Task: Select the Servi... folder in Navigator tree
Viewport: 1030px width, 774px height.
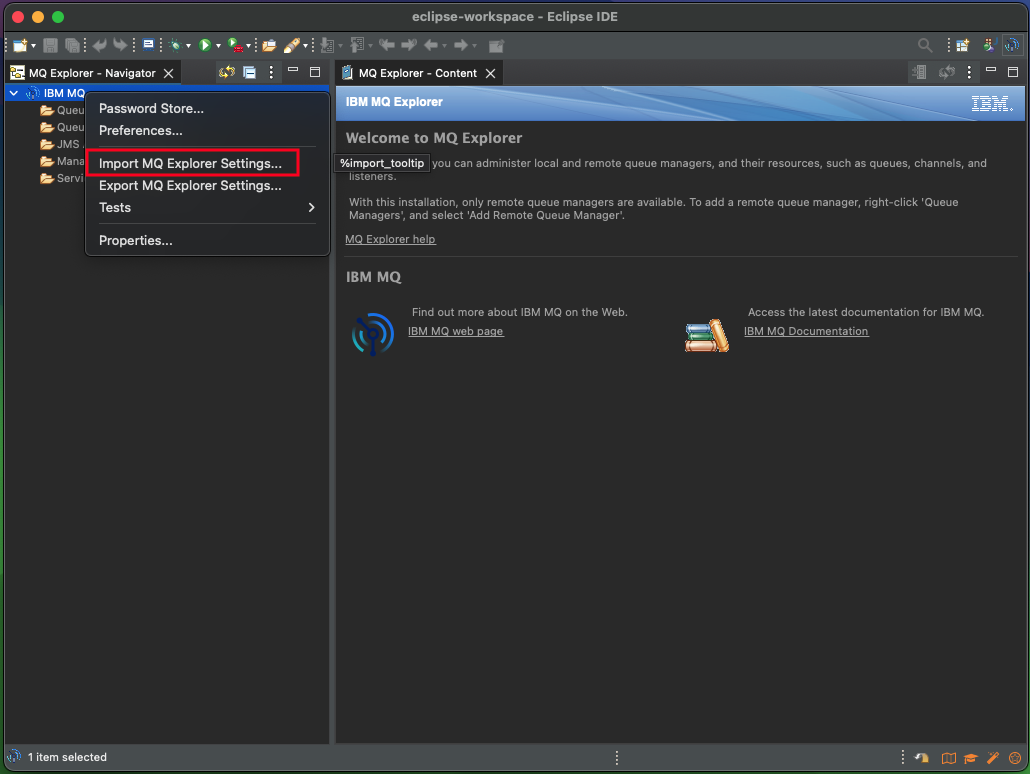Action: pyautogui.click(x=61, y=178)
